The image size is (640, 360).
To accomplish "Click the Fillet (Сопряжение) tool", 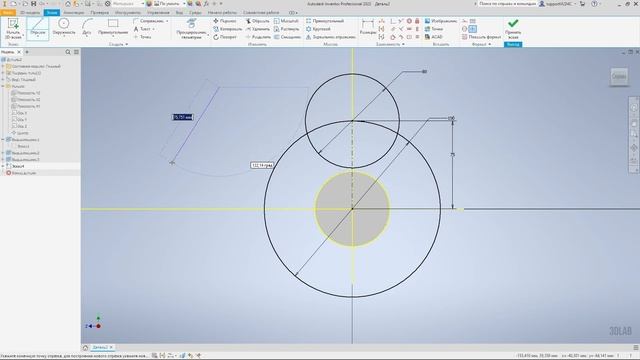I will tap(149, 21).
